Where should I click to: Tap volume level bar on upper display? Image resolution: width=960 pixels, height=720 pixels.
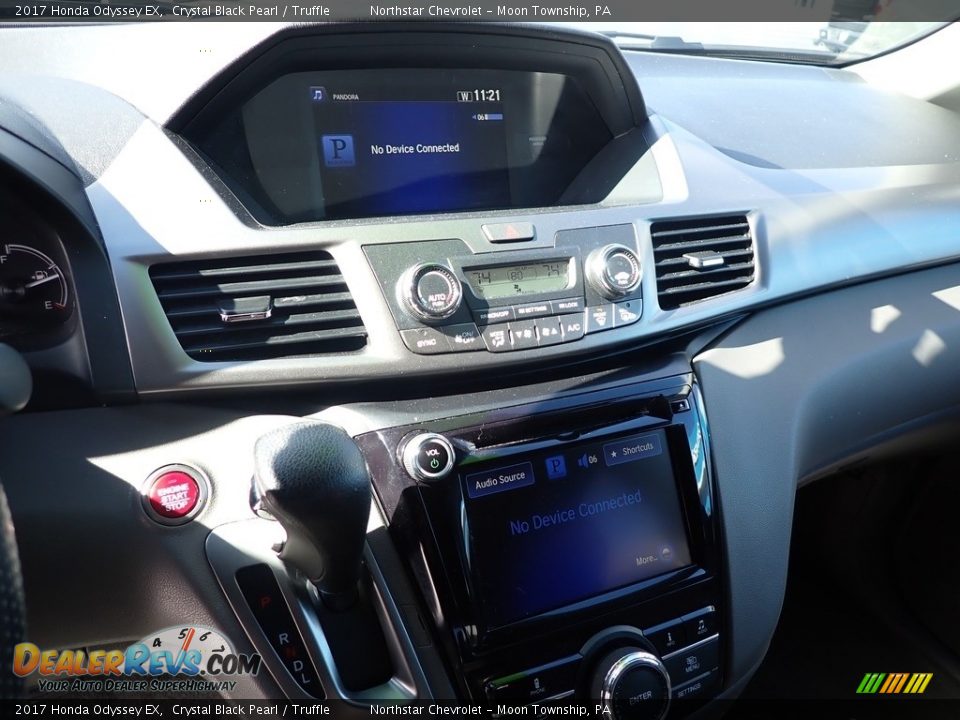489,117
